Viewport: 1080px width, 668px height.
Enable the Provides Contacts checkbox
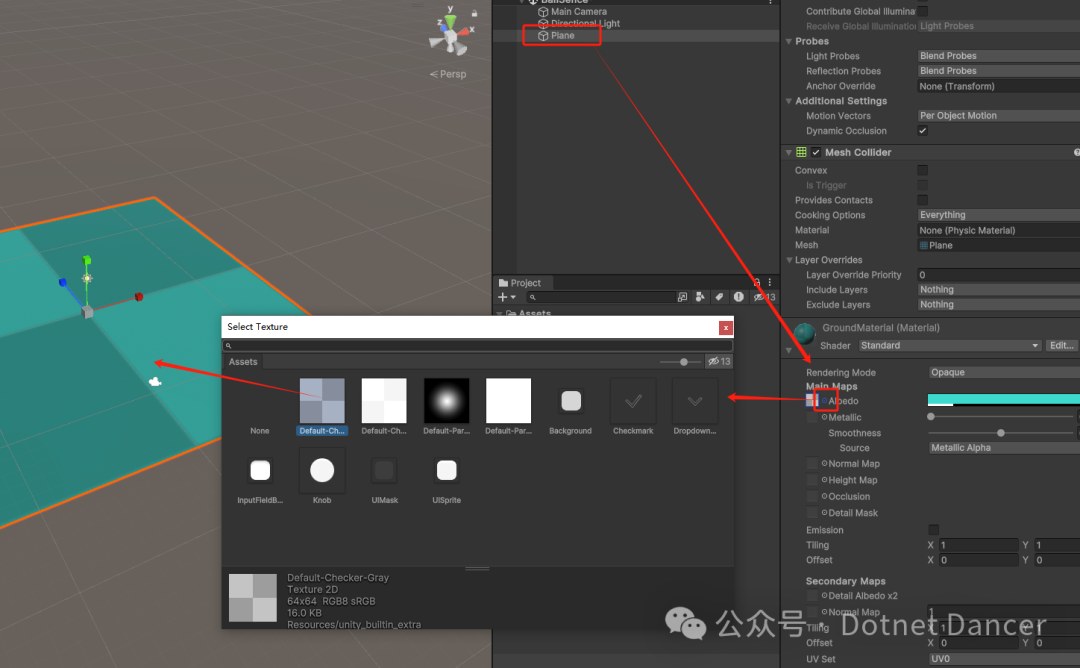922,200
